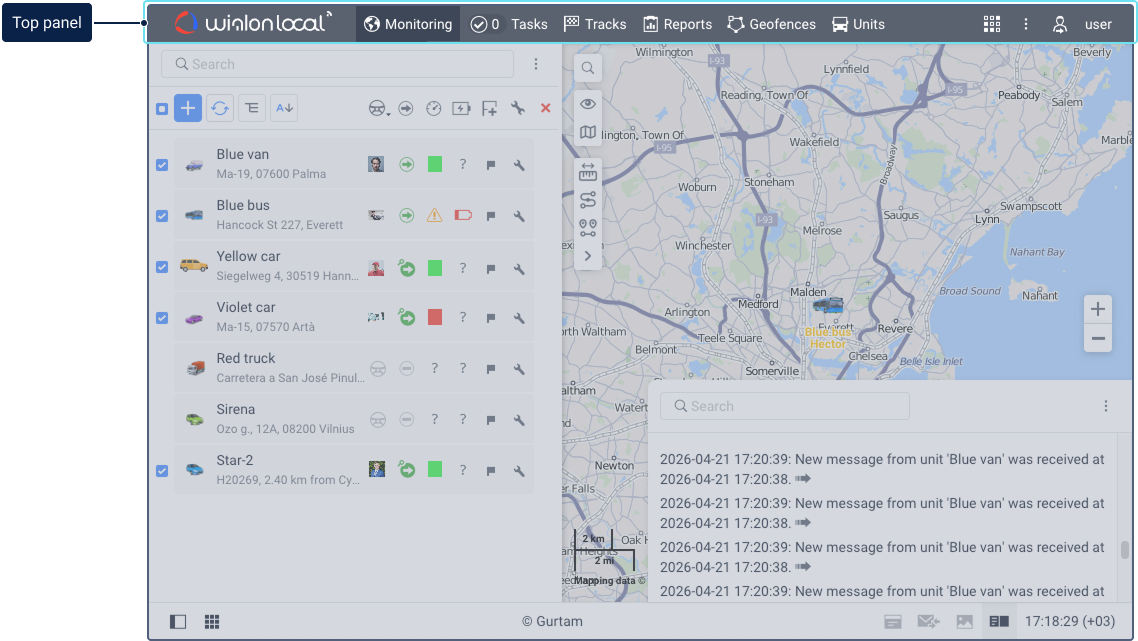
Task: Uncheck the Violet car checkbox
Action: click(162, 318)
